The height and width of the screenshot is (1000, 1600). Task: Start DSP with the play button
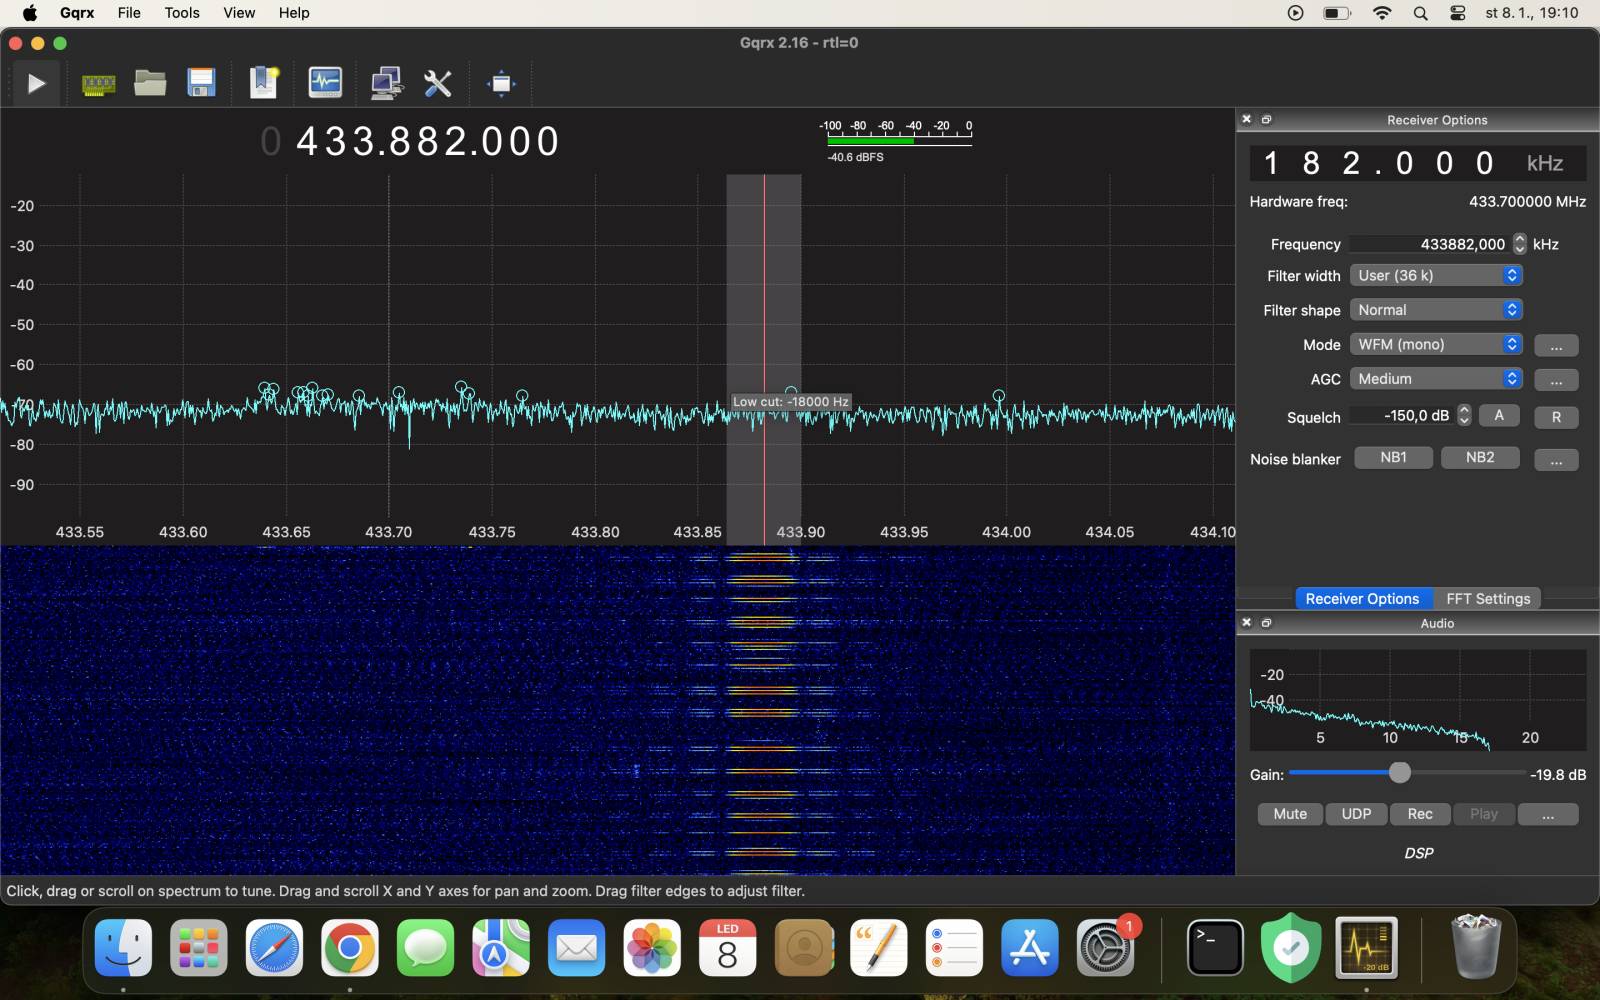point(36,83)
